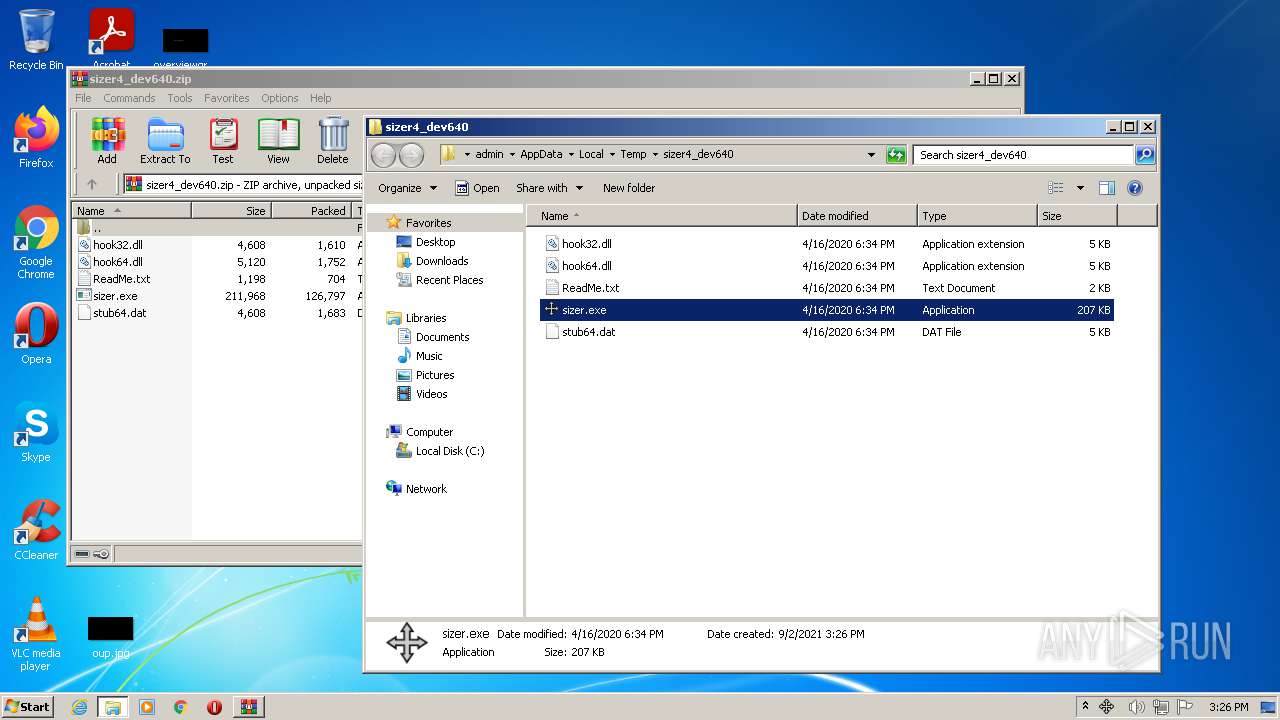Select ReadMe.txt in Explorer file list
Screen dimensions: 1280x720
pyautogui.click(x=590, y=288)
